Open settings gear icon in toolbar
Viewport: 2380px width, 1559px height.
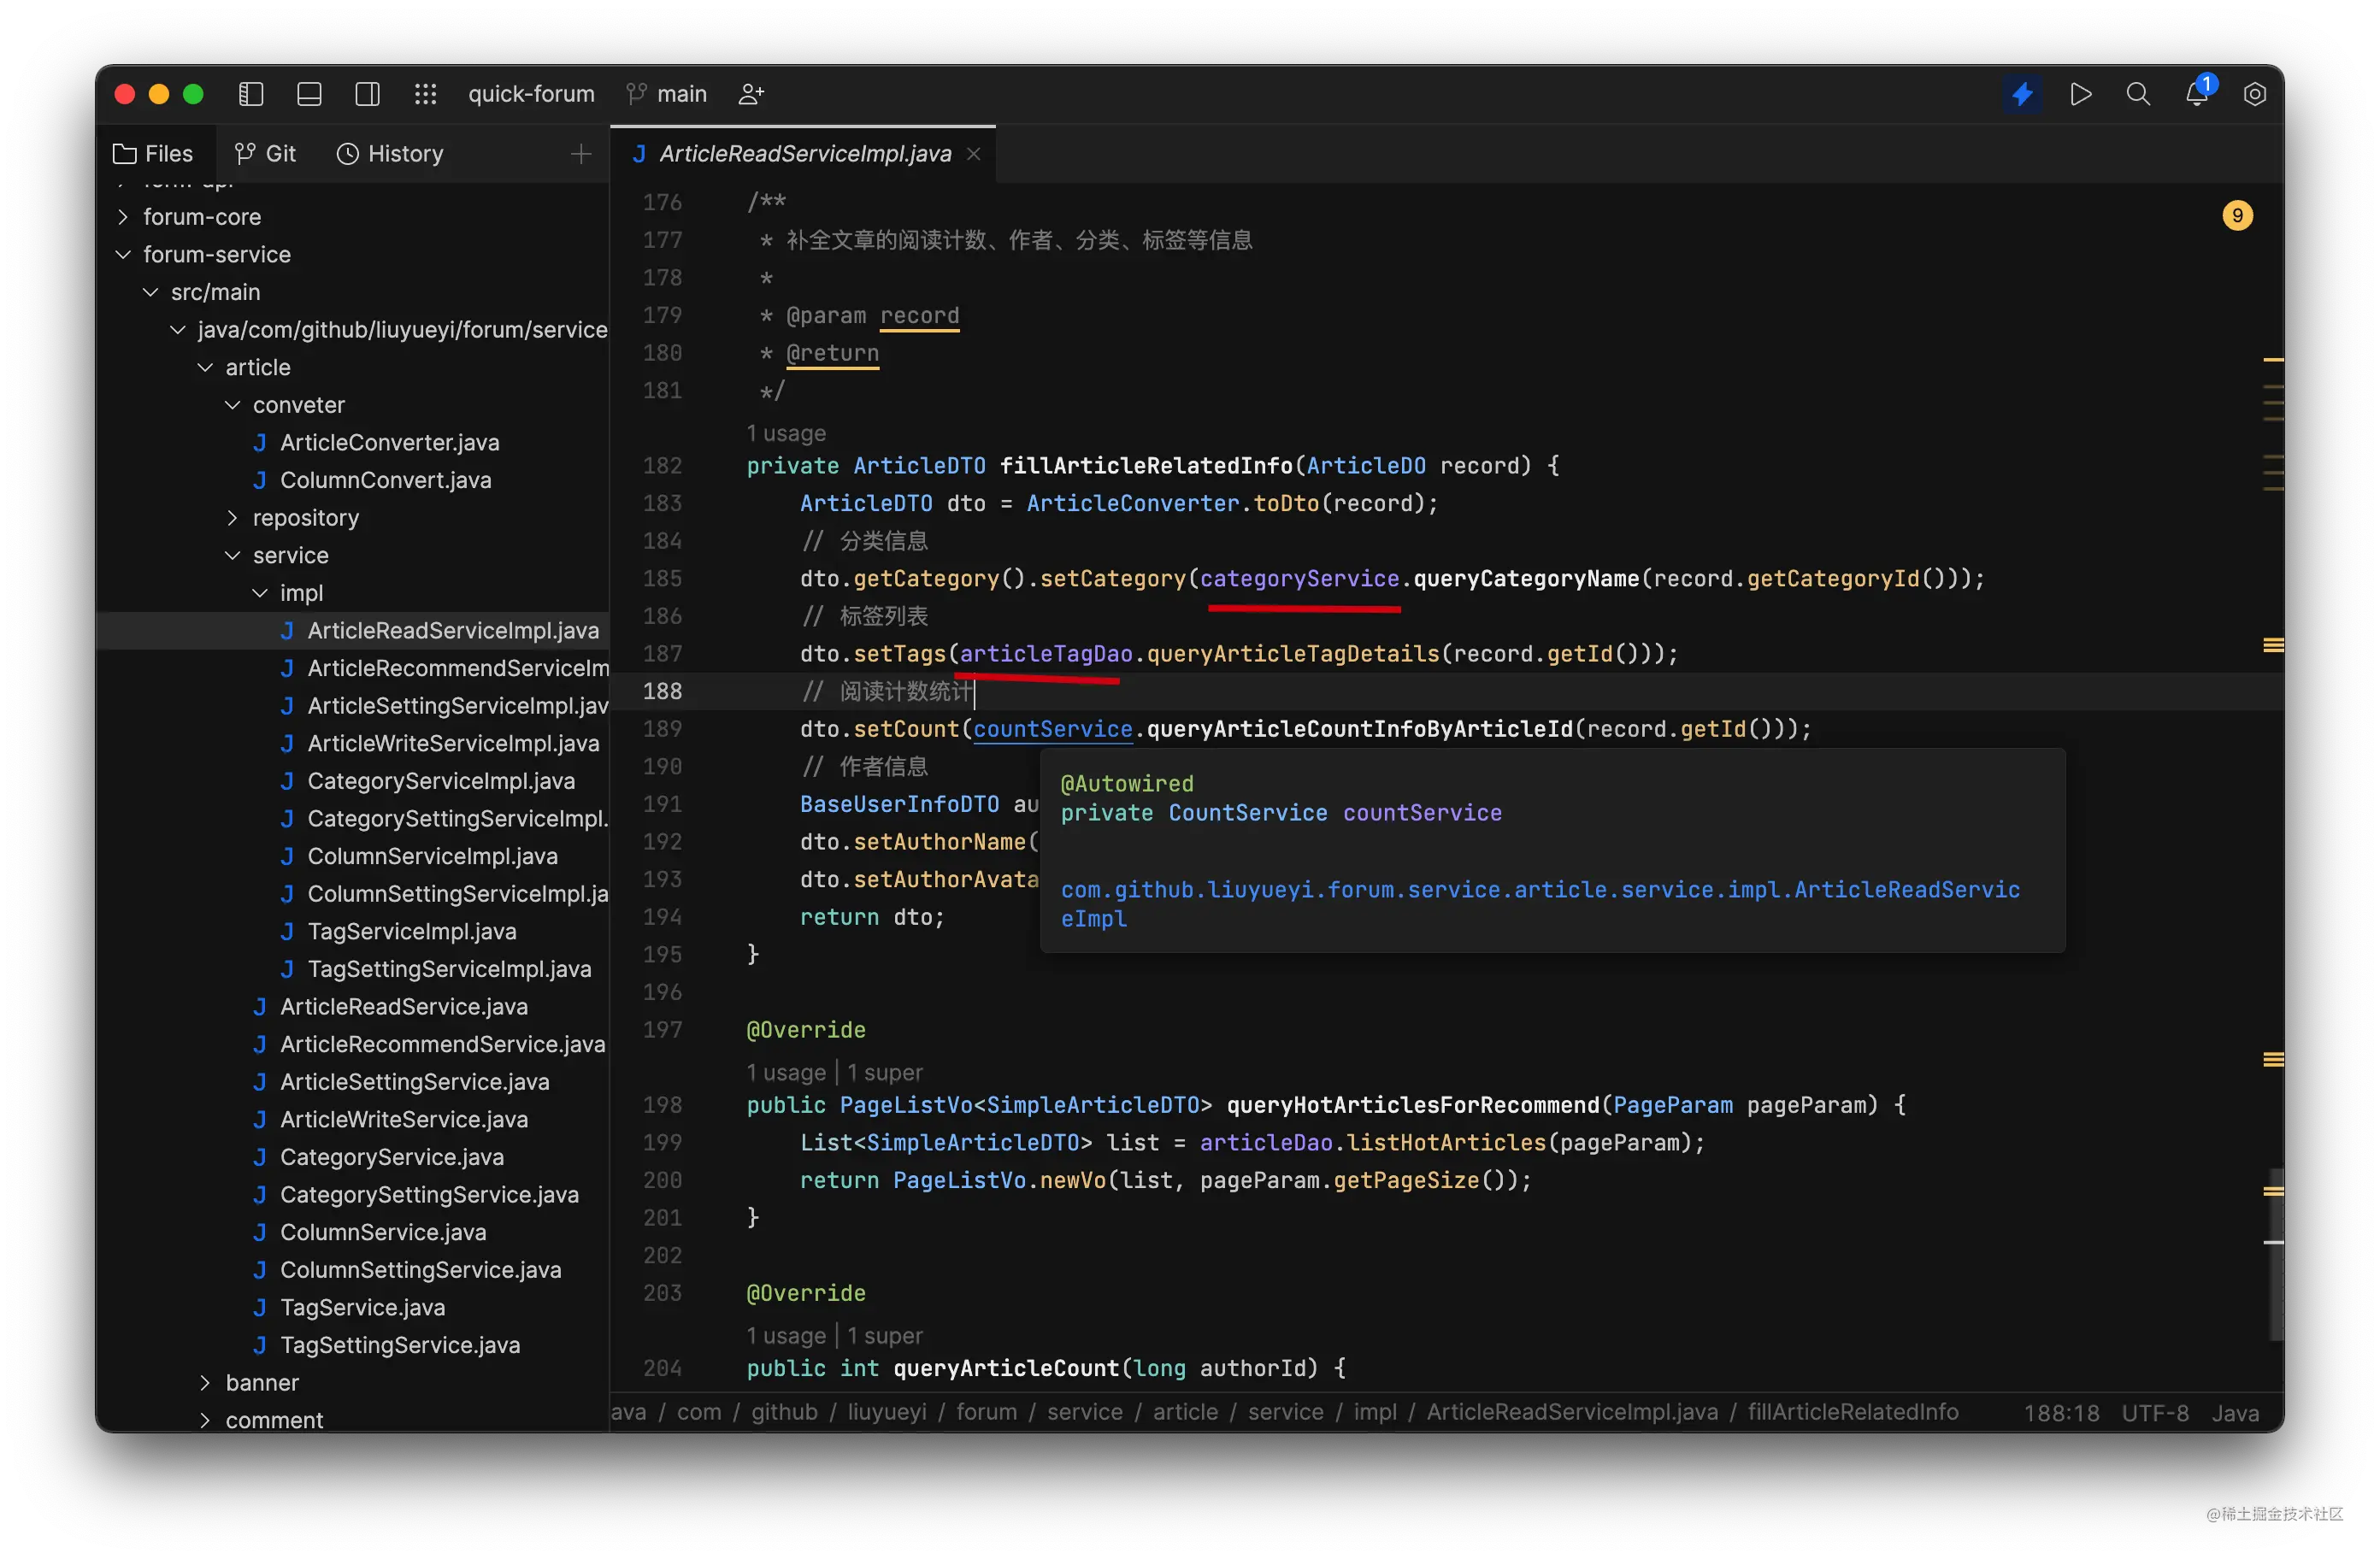point(2254,94)
